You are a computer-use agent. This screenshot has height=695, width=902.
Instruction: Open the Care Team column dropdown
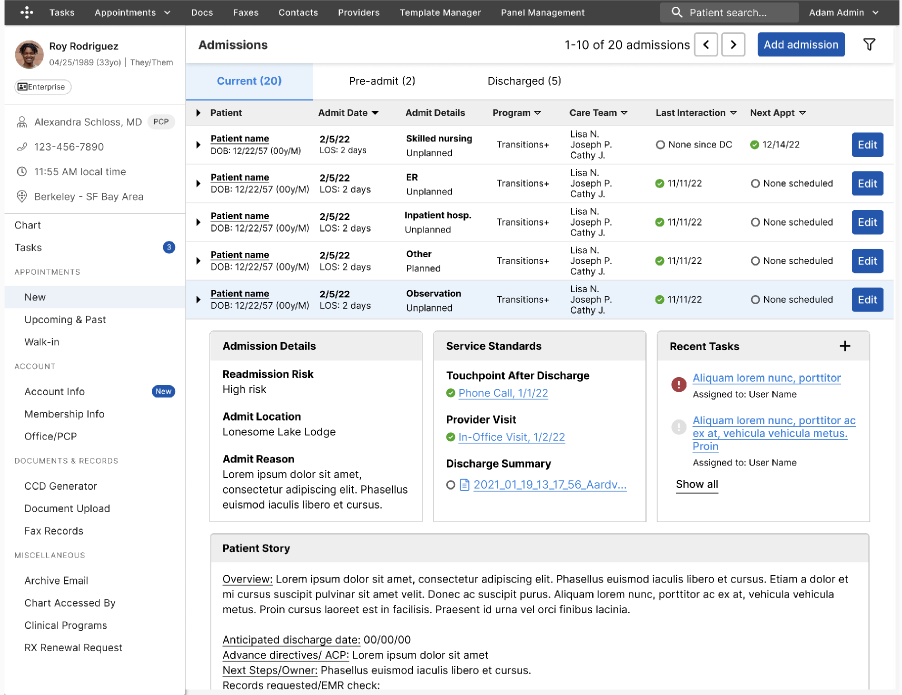(624, 113)
